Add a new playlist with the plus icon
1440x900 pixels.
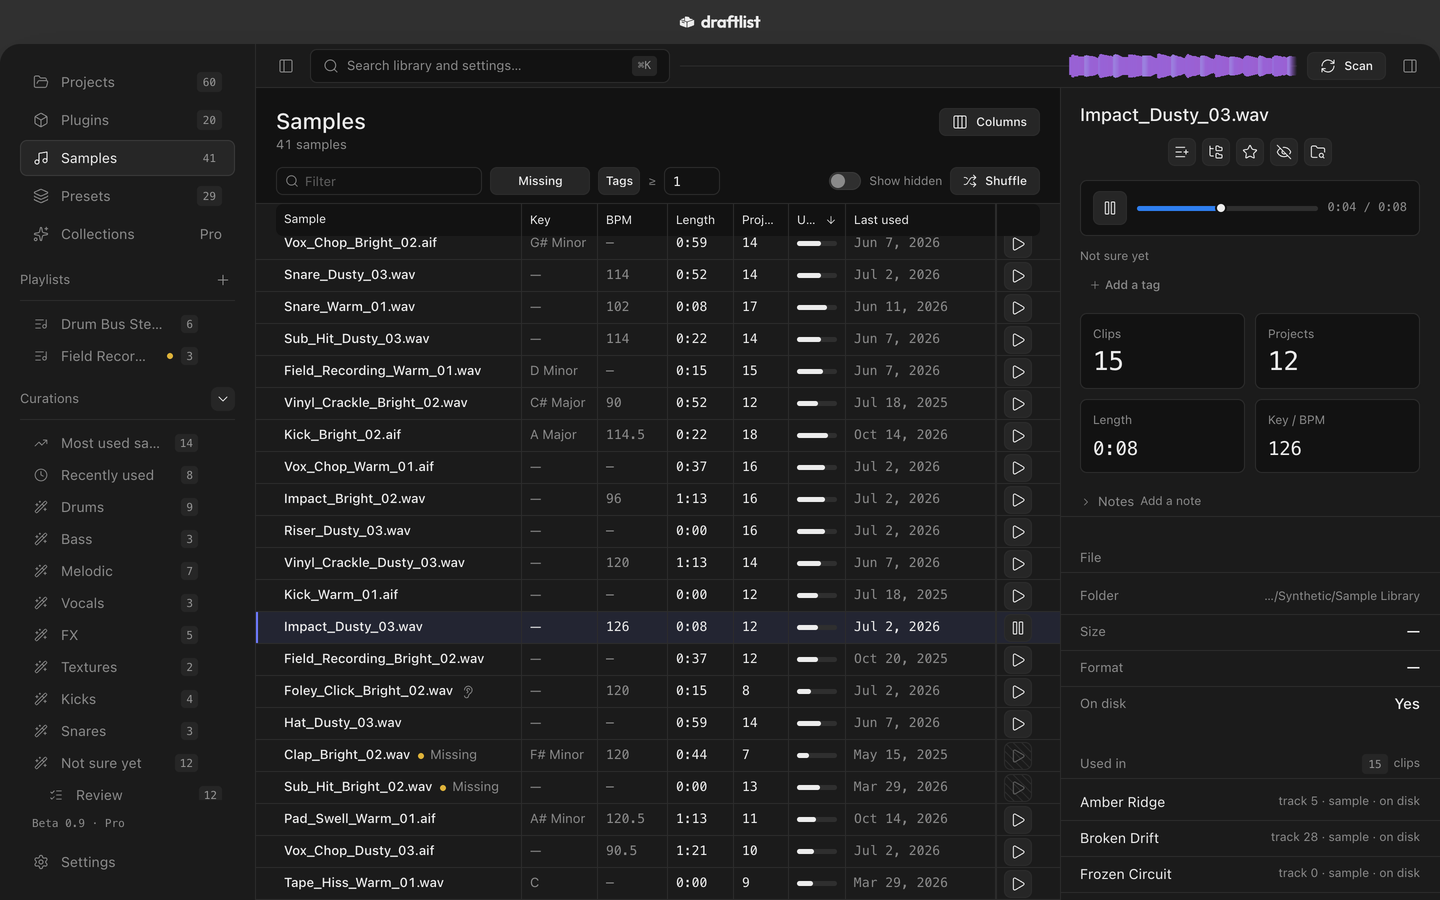coord(223,280)
